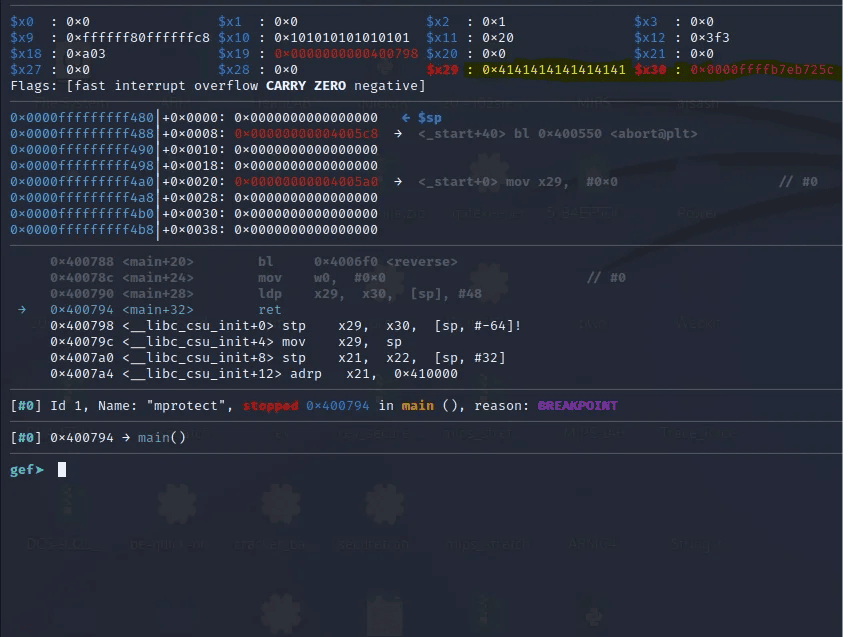Click the $x12 value 0x3f3
Image resolution: width=848 pixels, height=637 pixels.
click(710, 38)
